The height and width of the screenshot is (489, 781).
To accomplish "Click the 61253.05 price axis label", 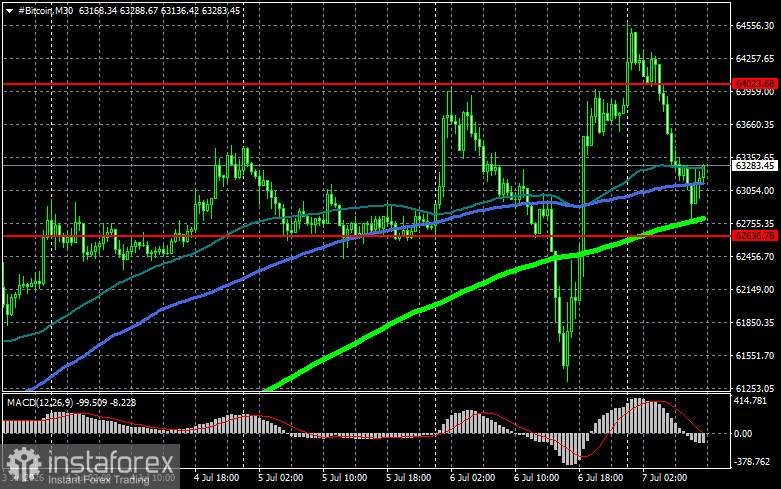I will [755, 388].
